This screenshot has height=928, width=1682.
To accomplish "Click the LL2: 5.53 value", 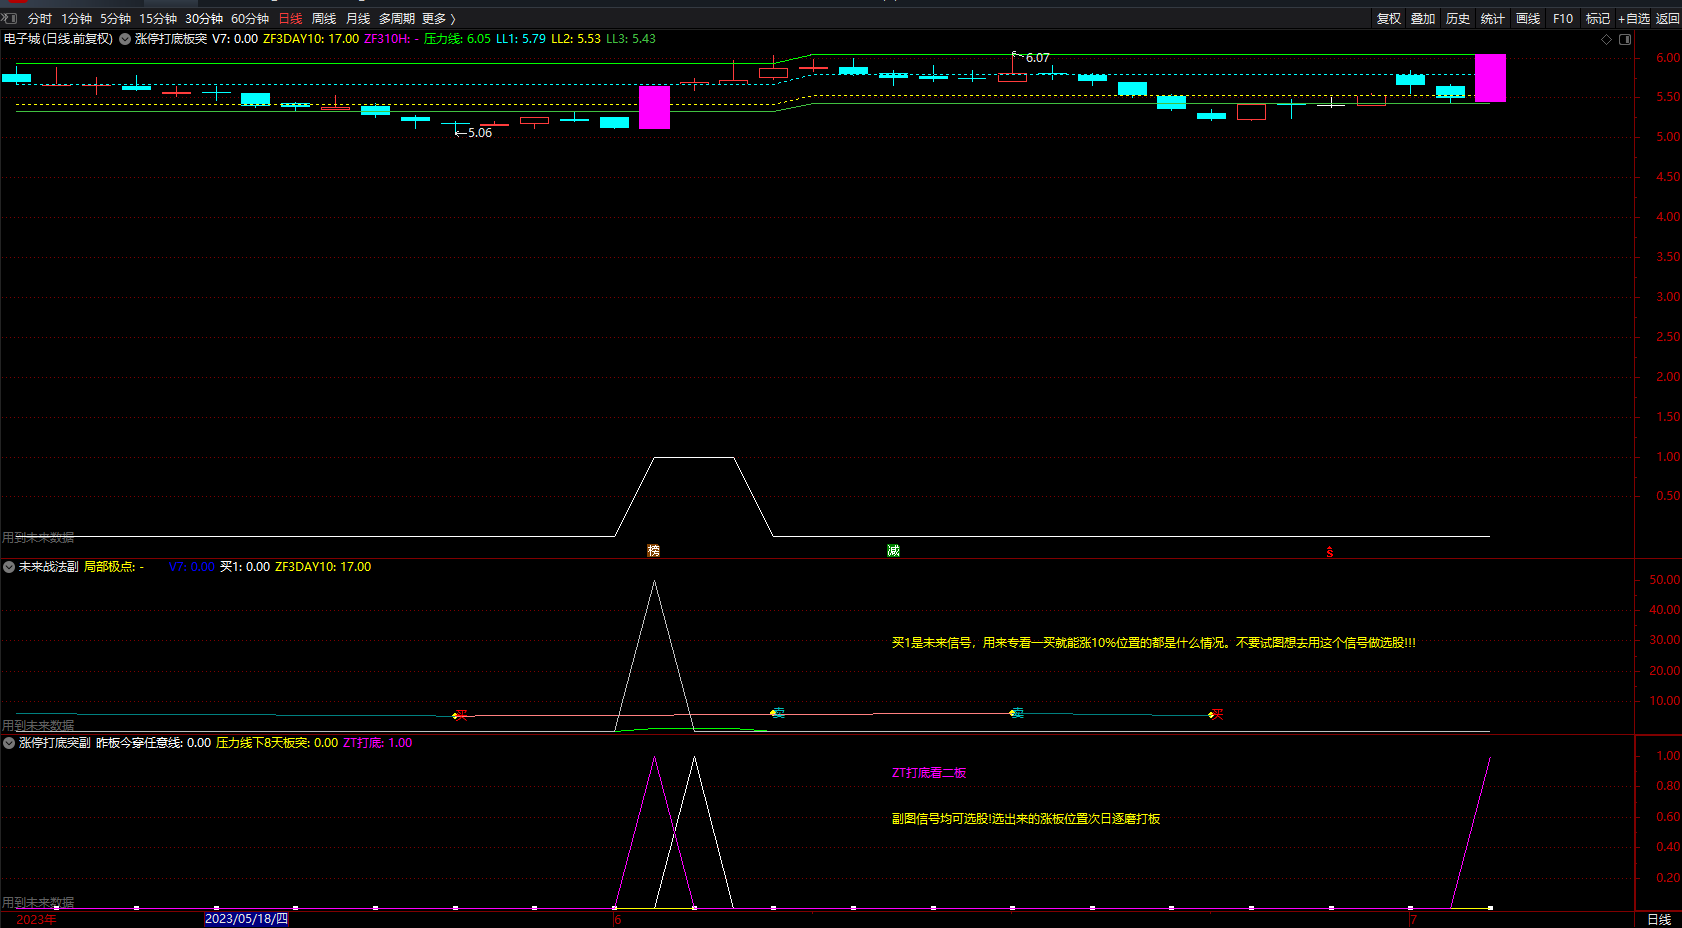I will 576,39.
